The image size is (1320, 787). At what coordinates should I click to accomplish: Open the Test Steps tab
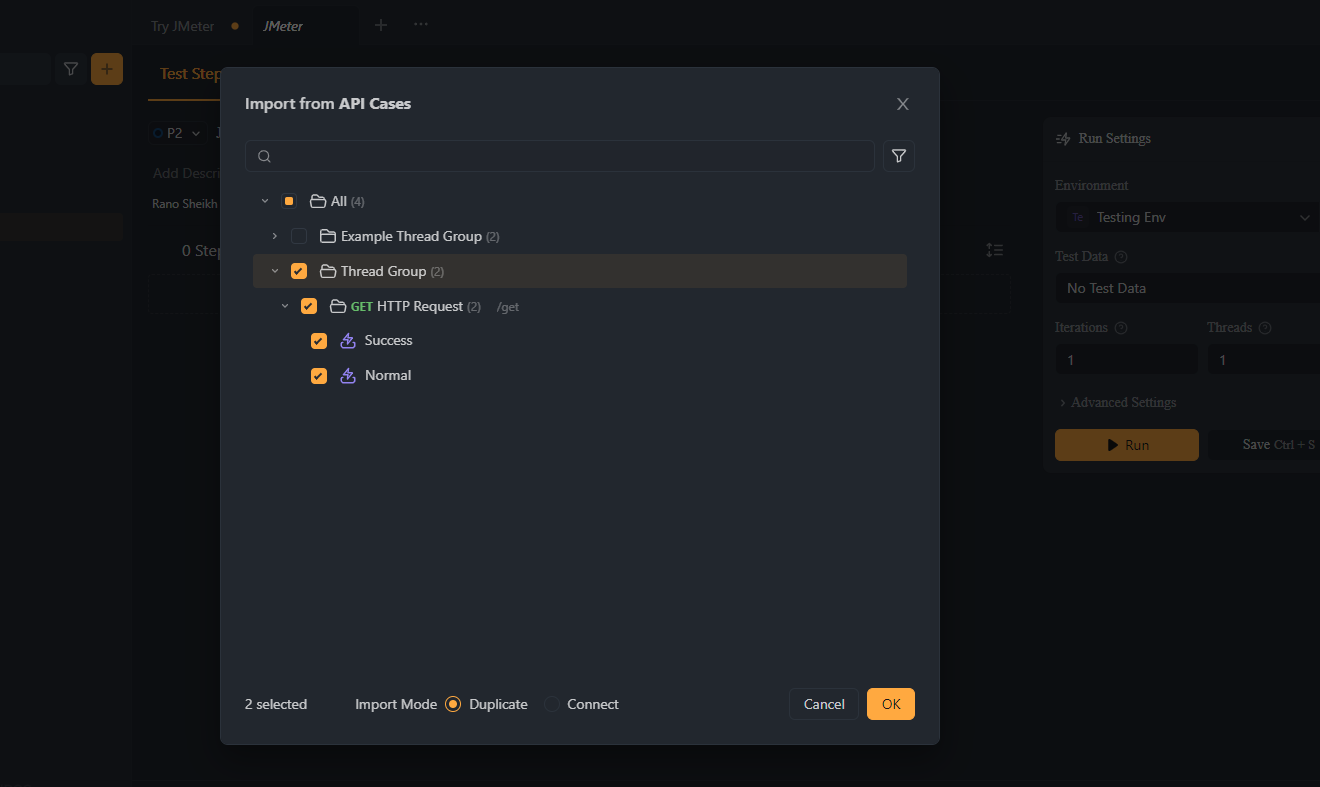(190, 74)
